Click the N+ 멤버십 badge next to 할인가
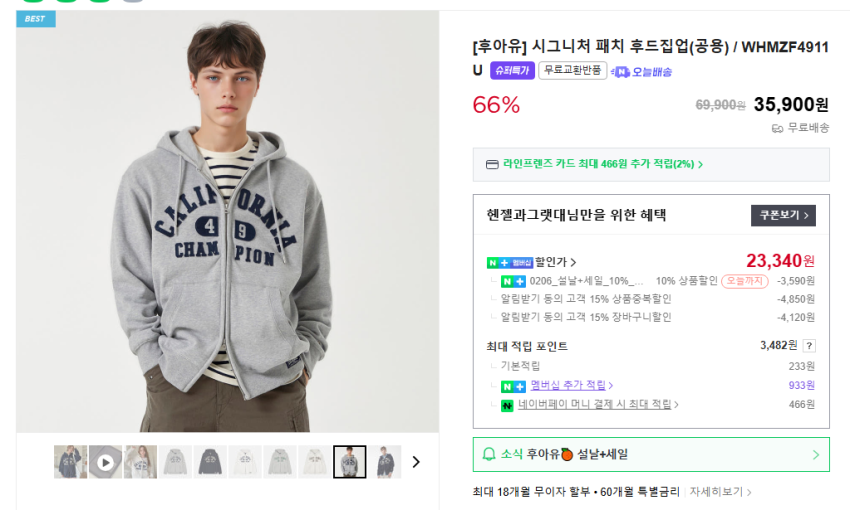Screen dimensions: 850x510 pos(510,262)
